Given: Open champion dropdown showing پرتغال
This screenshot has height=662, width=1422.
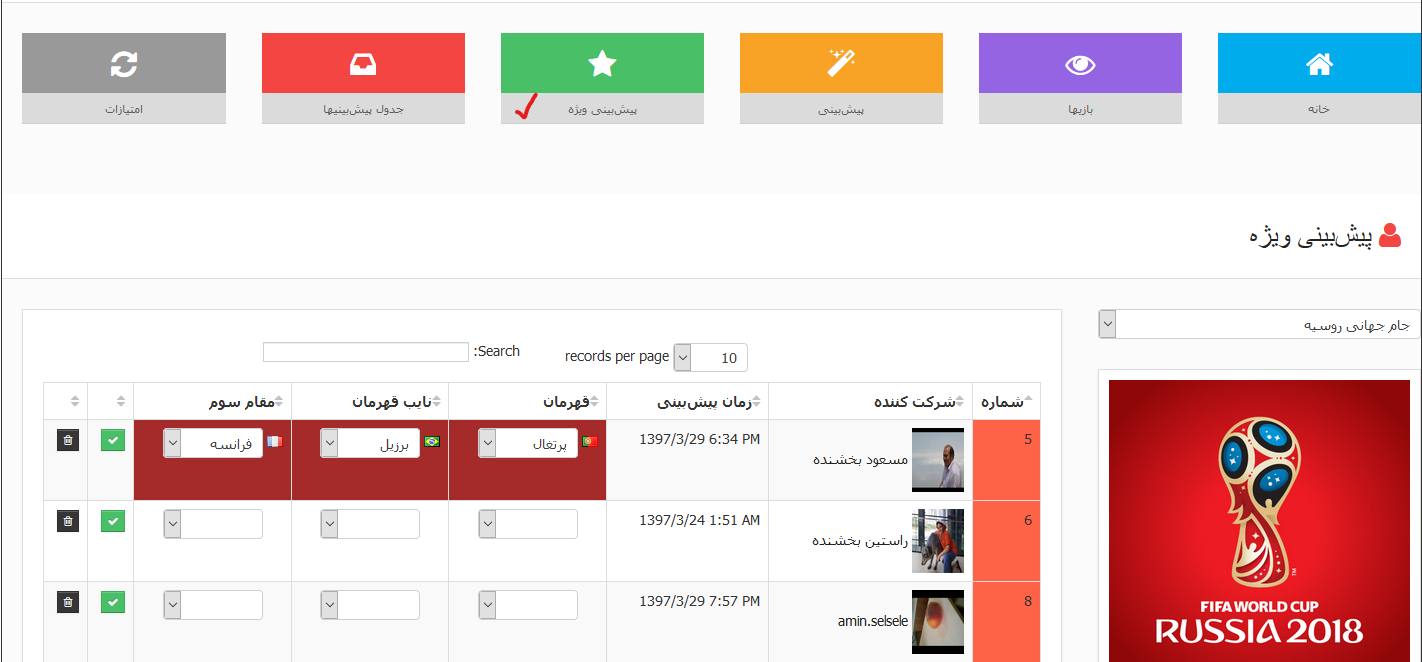Looking at the screenshot, I should pyautogui.click(x=528, y=444).
